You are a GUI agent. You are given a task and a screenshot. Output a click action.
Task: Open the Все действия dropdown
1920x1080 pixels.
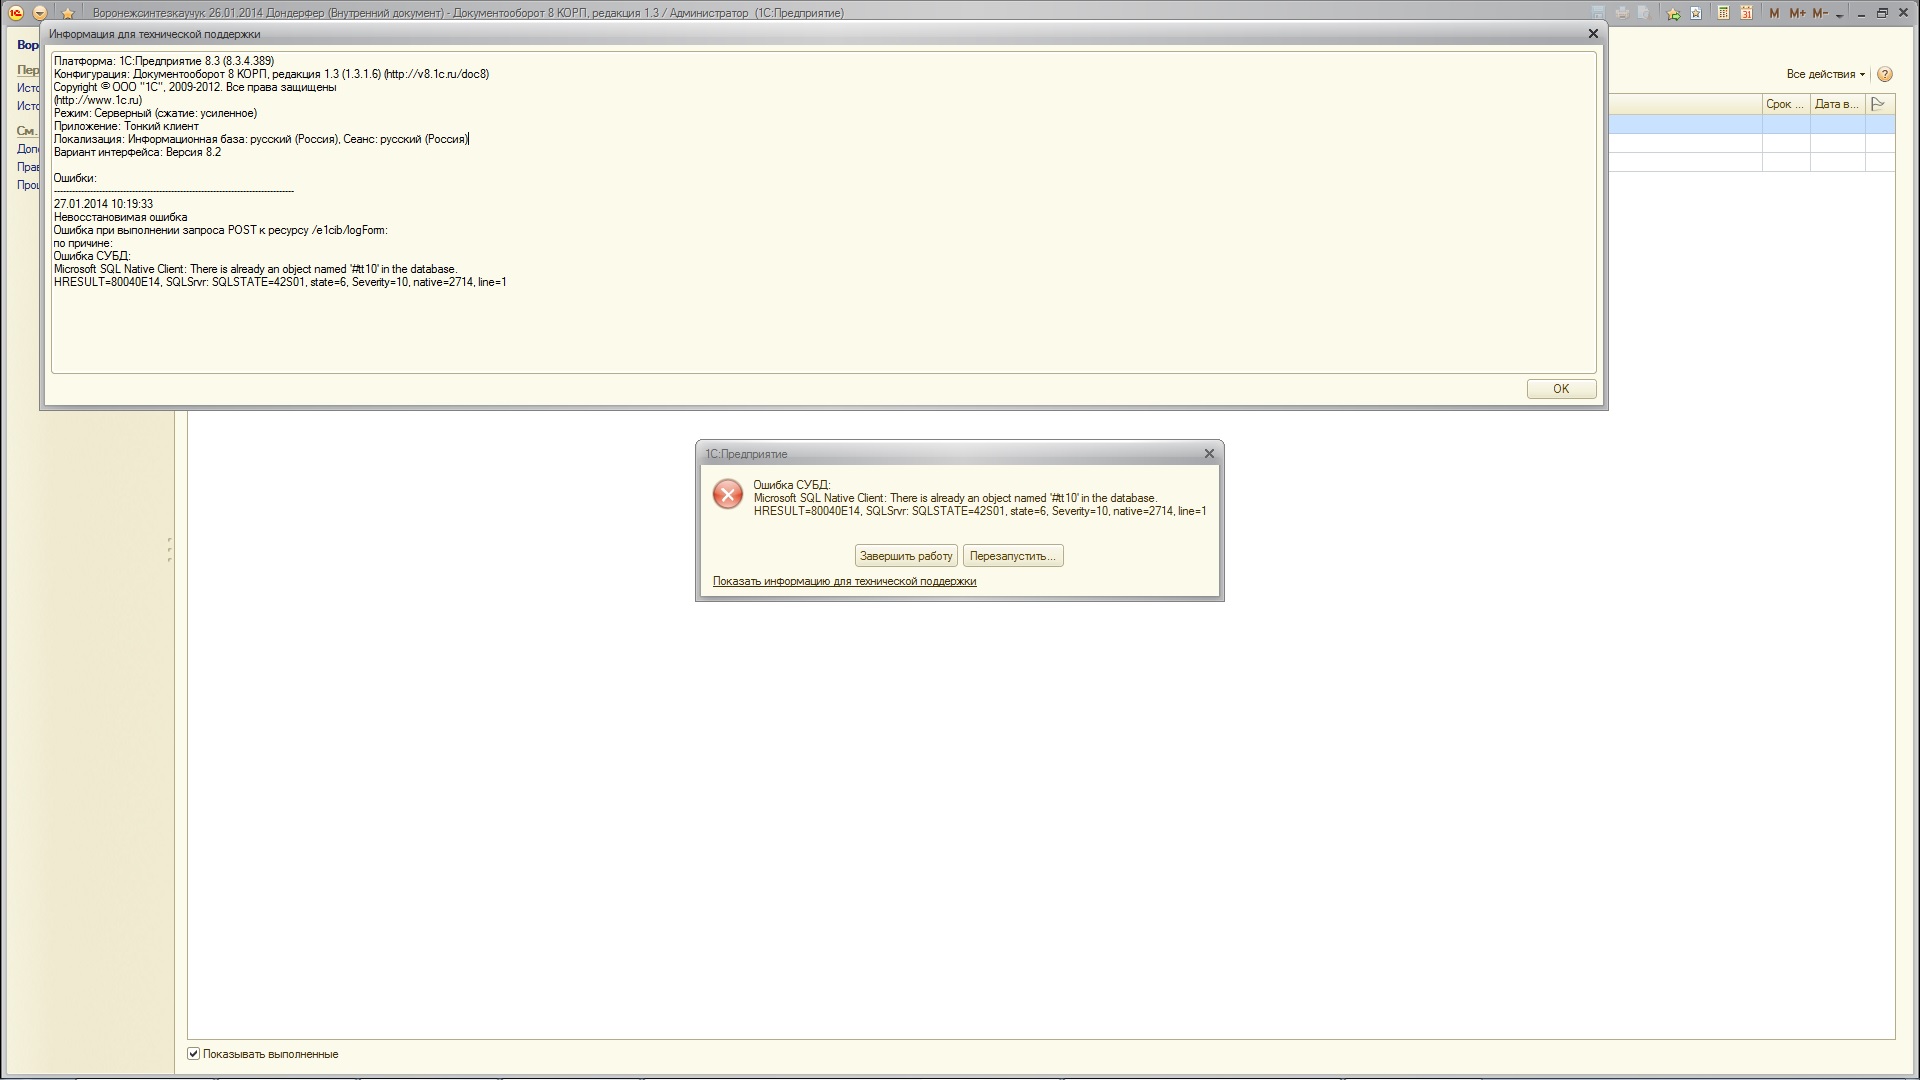(1825, 74)
